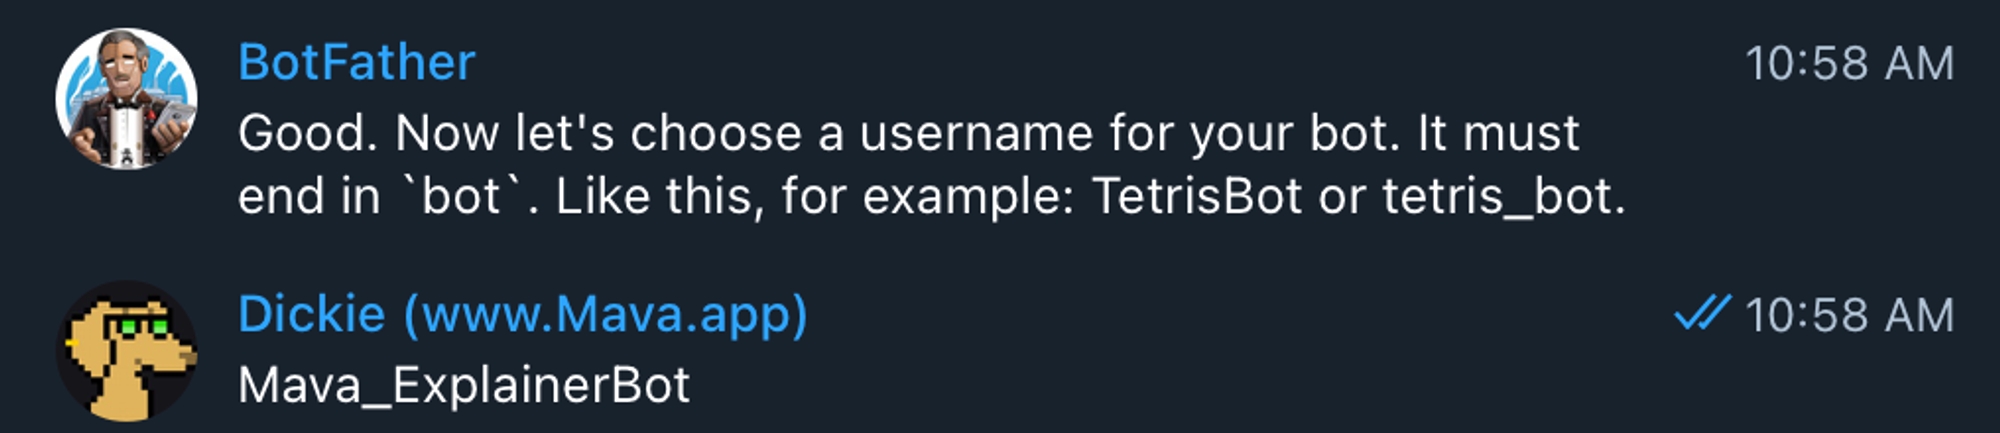
Task: Open the Dickie (www.Mava.app) sender name
Action: pyautogui.click(x=522, y=314)
